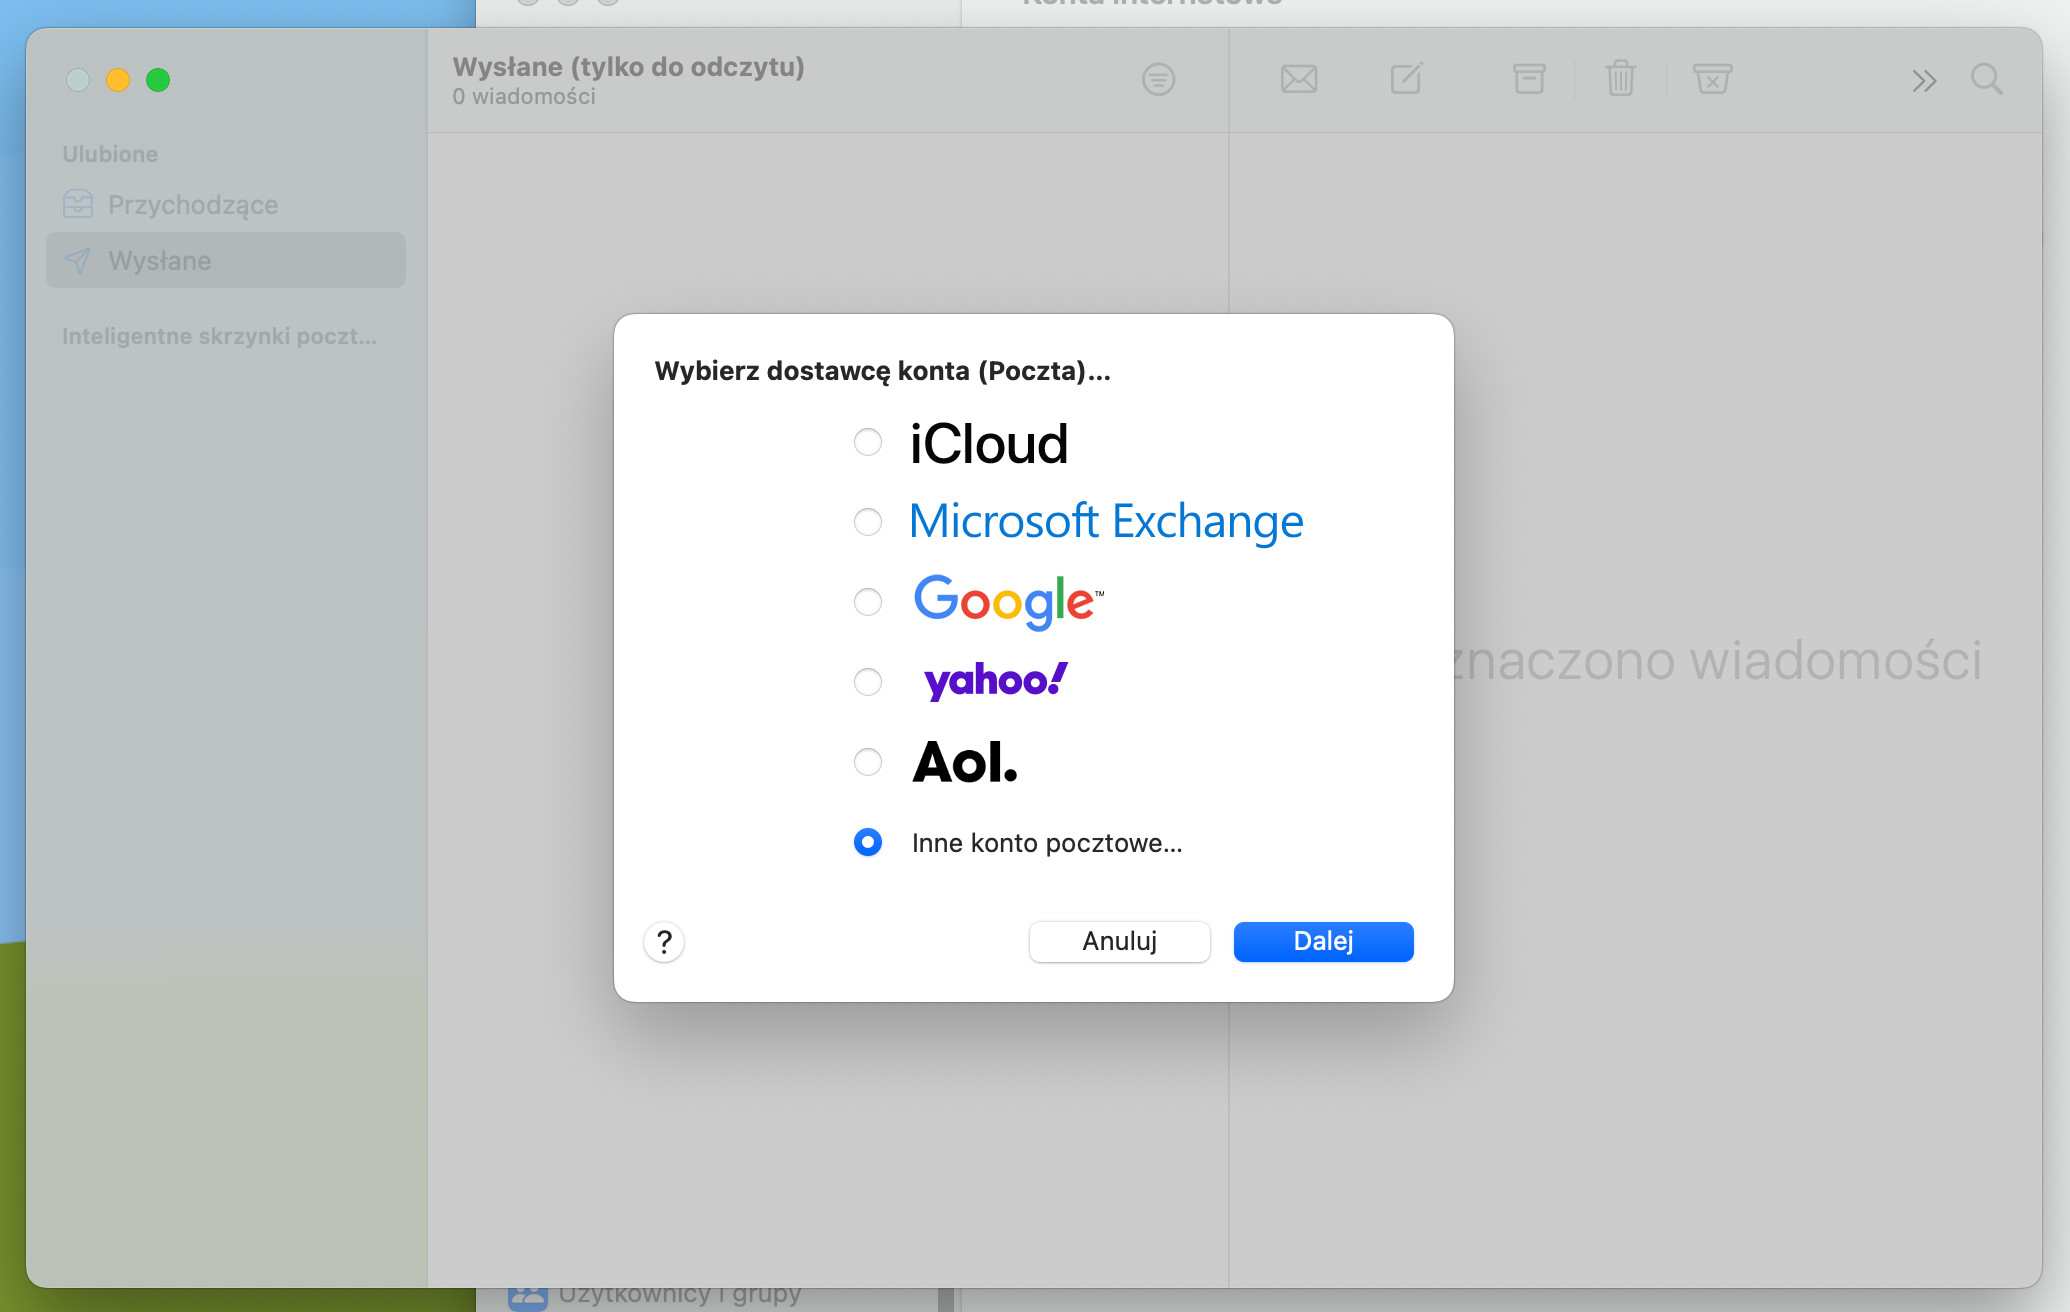The width and height of the screenshot is (2070, 1312).
Task: Click the junk mail bin icon
Action: point(1712,79)
